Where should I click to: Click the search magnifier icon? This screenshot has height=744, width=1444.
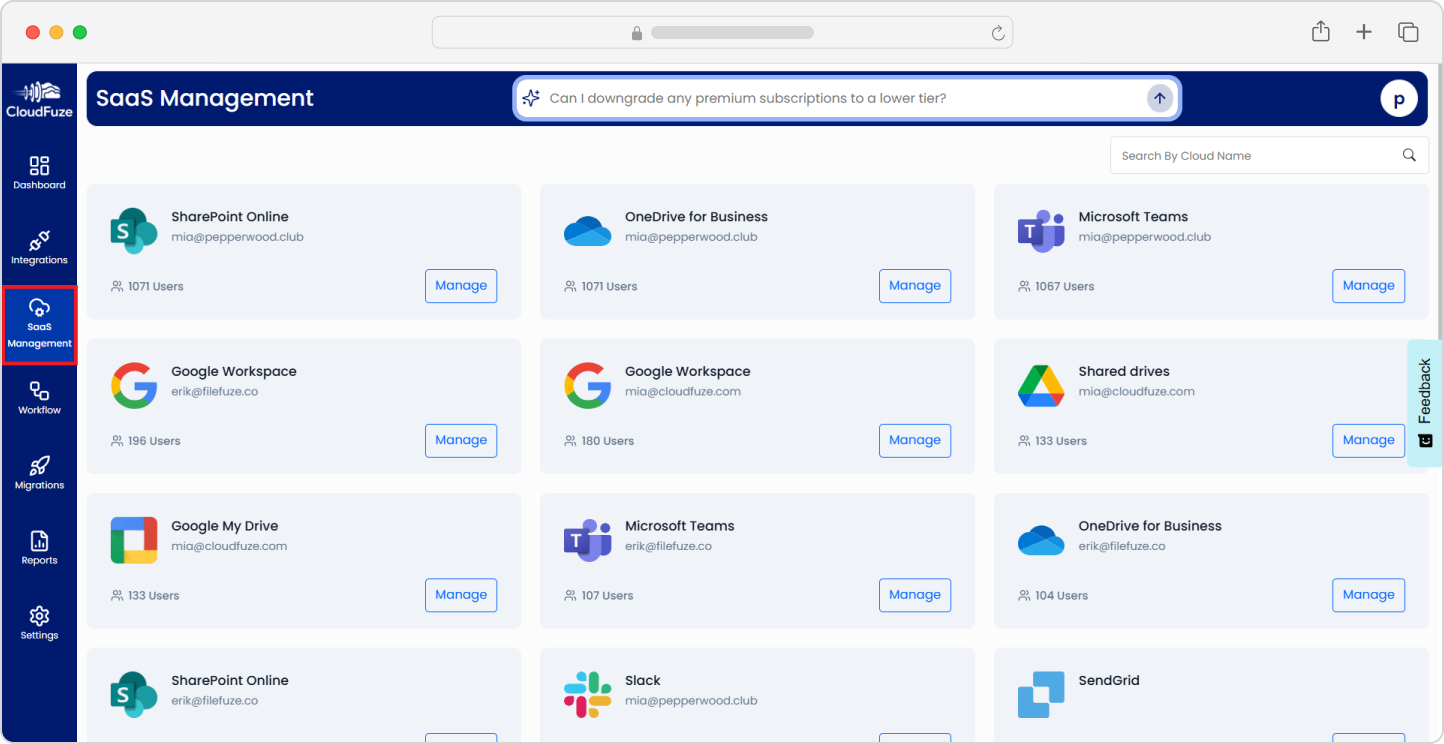(1409, 155)
